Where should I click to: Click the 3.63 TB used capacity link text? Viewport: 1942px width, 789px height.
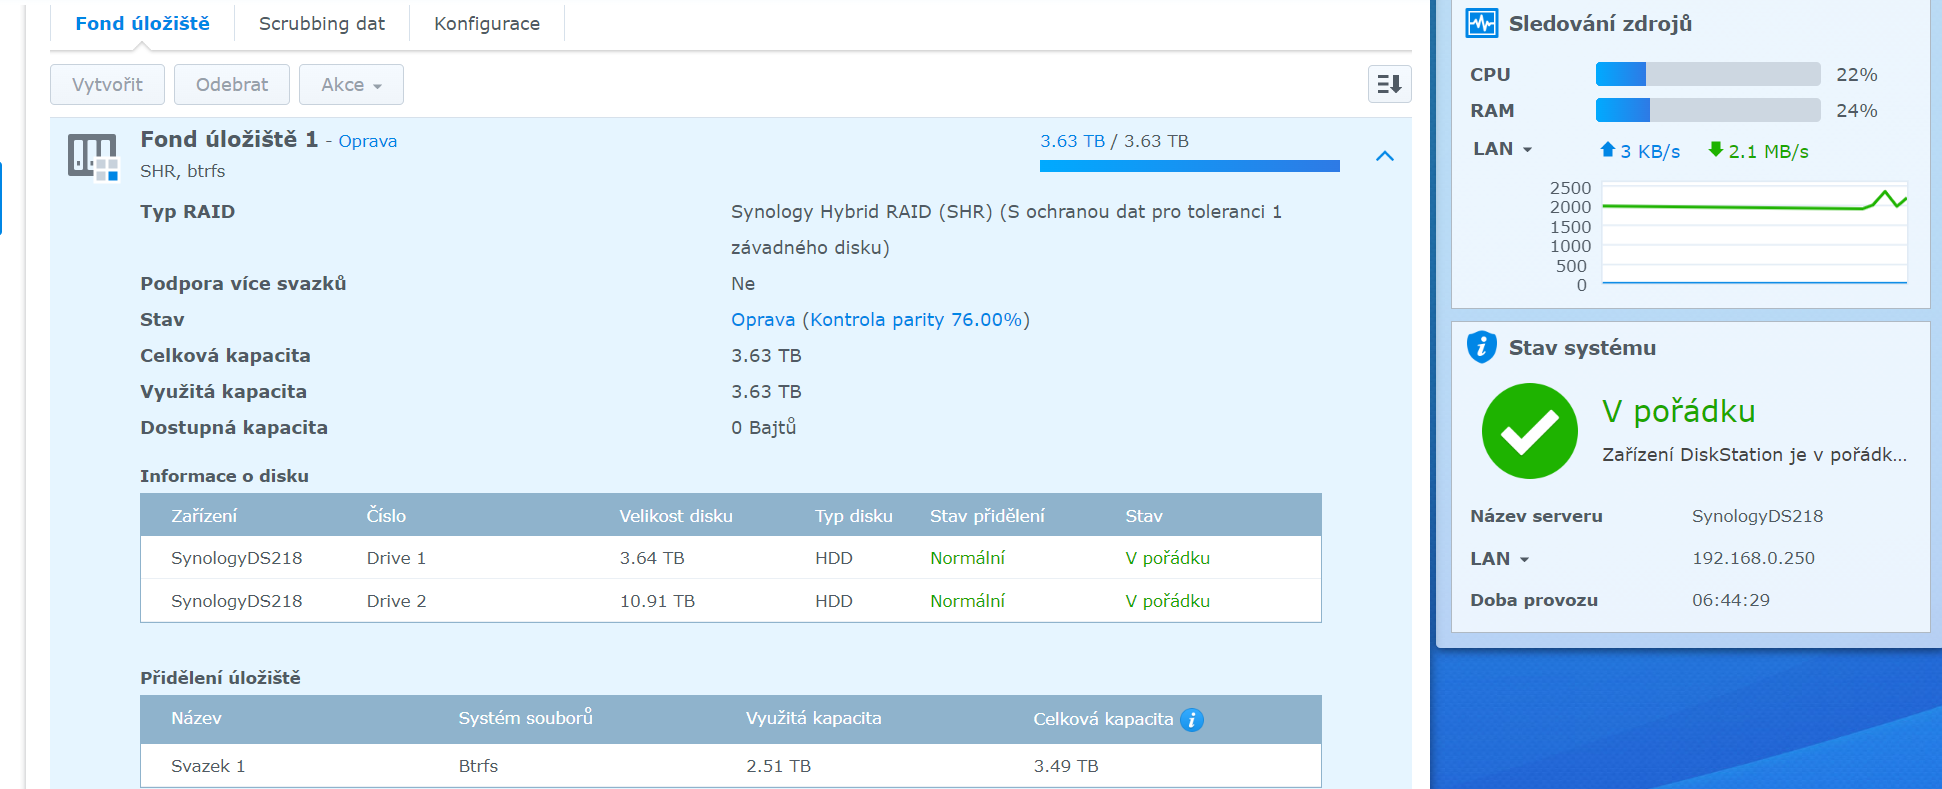point(1072,141)
